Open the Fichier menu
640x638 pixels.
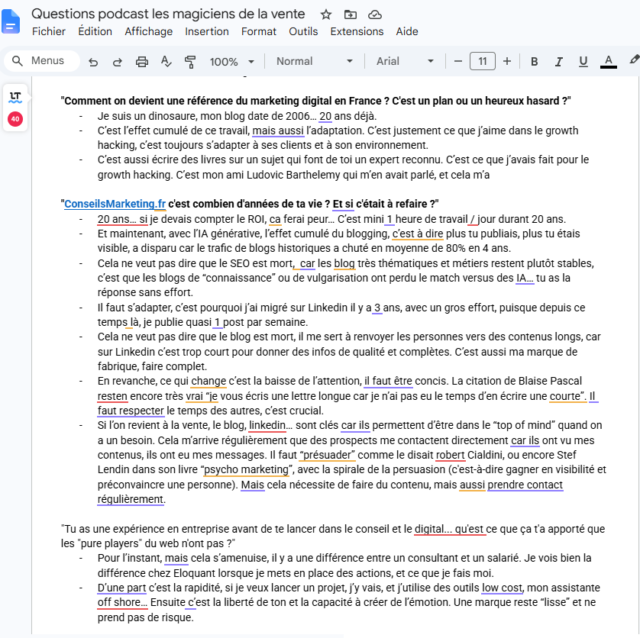coord(49,31)
